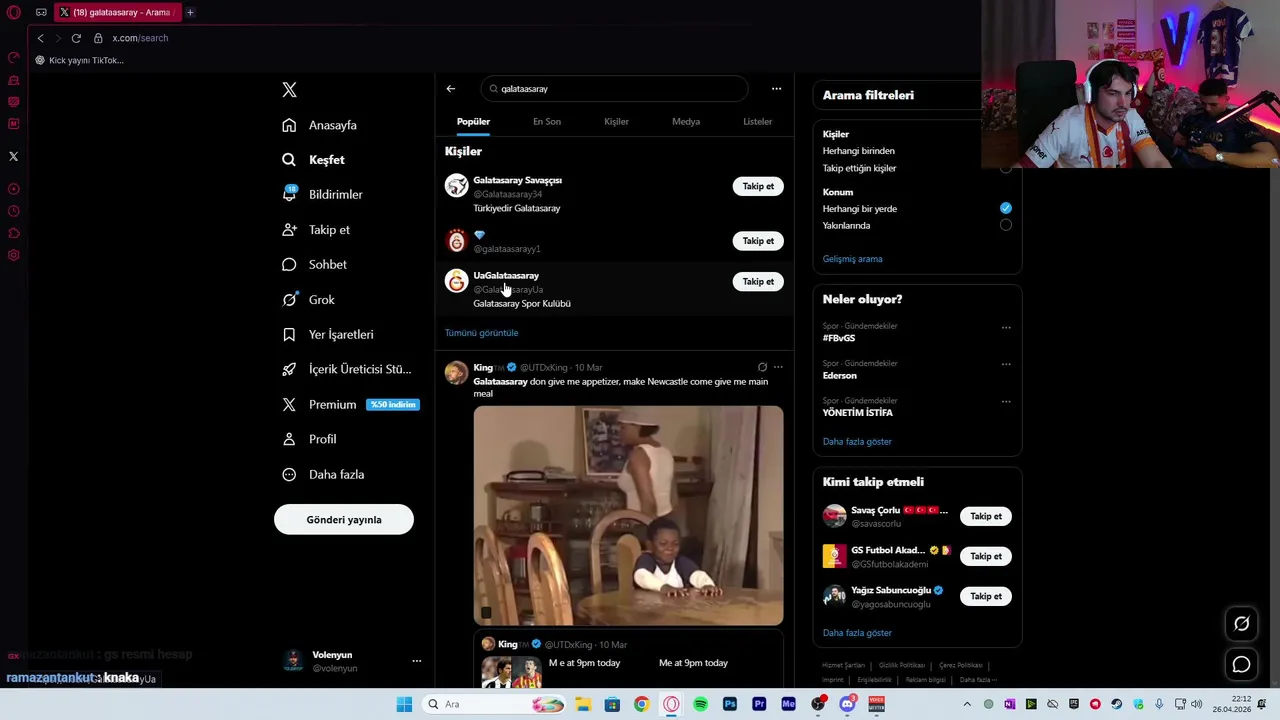This screenshot has width=1280, height=720.
Task: Switch to Kişiler tab
Action: pos(616,122)
